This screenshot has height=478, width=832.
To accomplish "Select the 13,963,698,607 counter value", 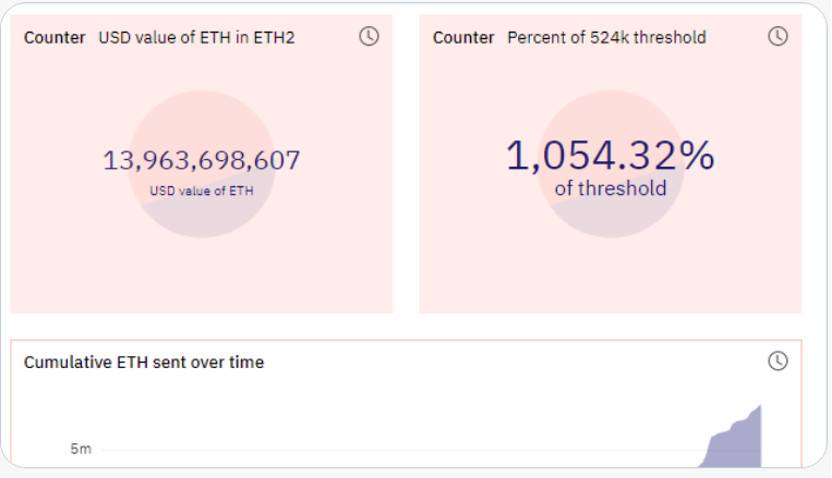I will tap(202, 160).
